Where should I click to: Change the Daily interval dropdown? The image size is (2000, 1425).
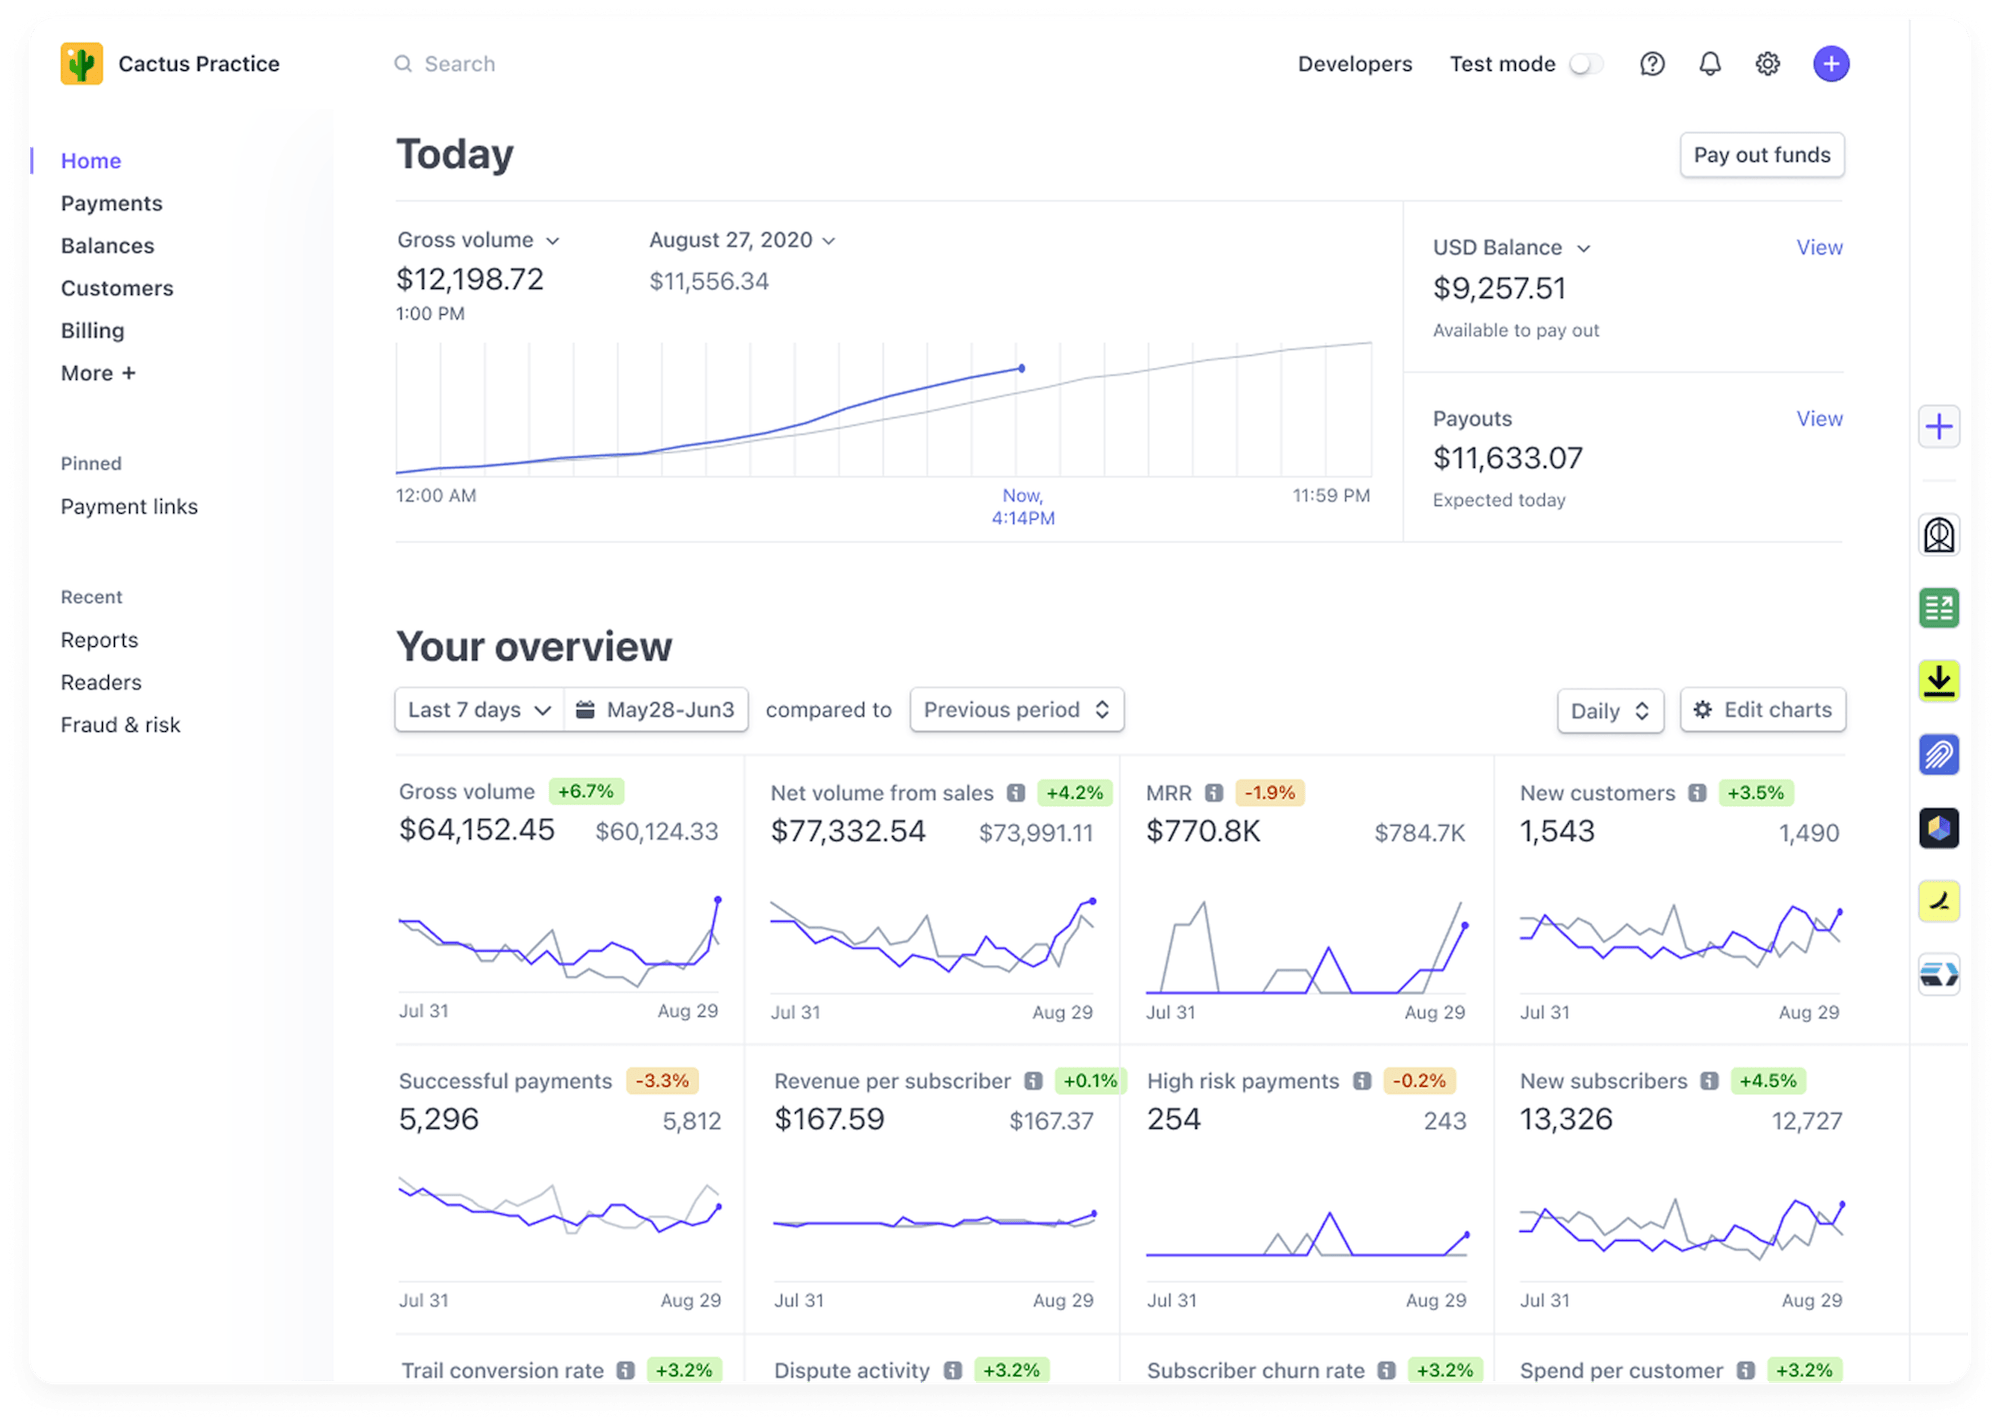(1609, 710)
